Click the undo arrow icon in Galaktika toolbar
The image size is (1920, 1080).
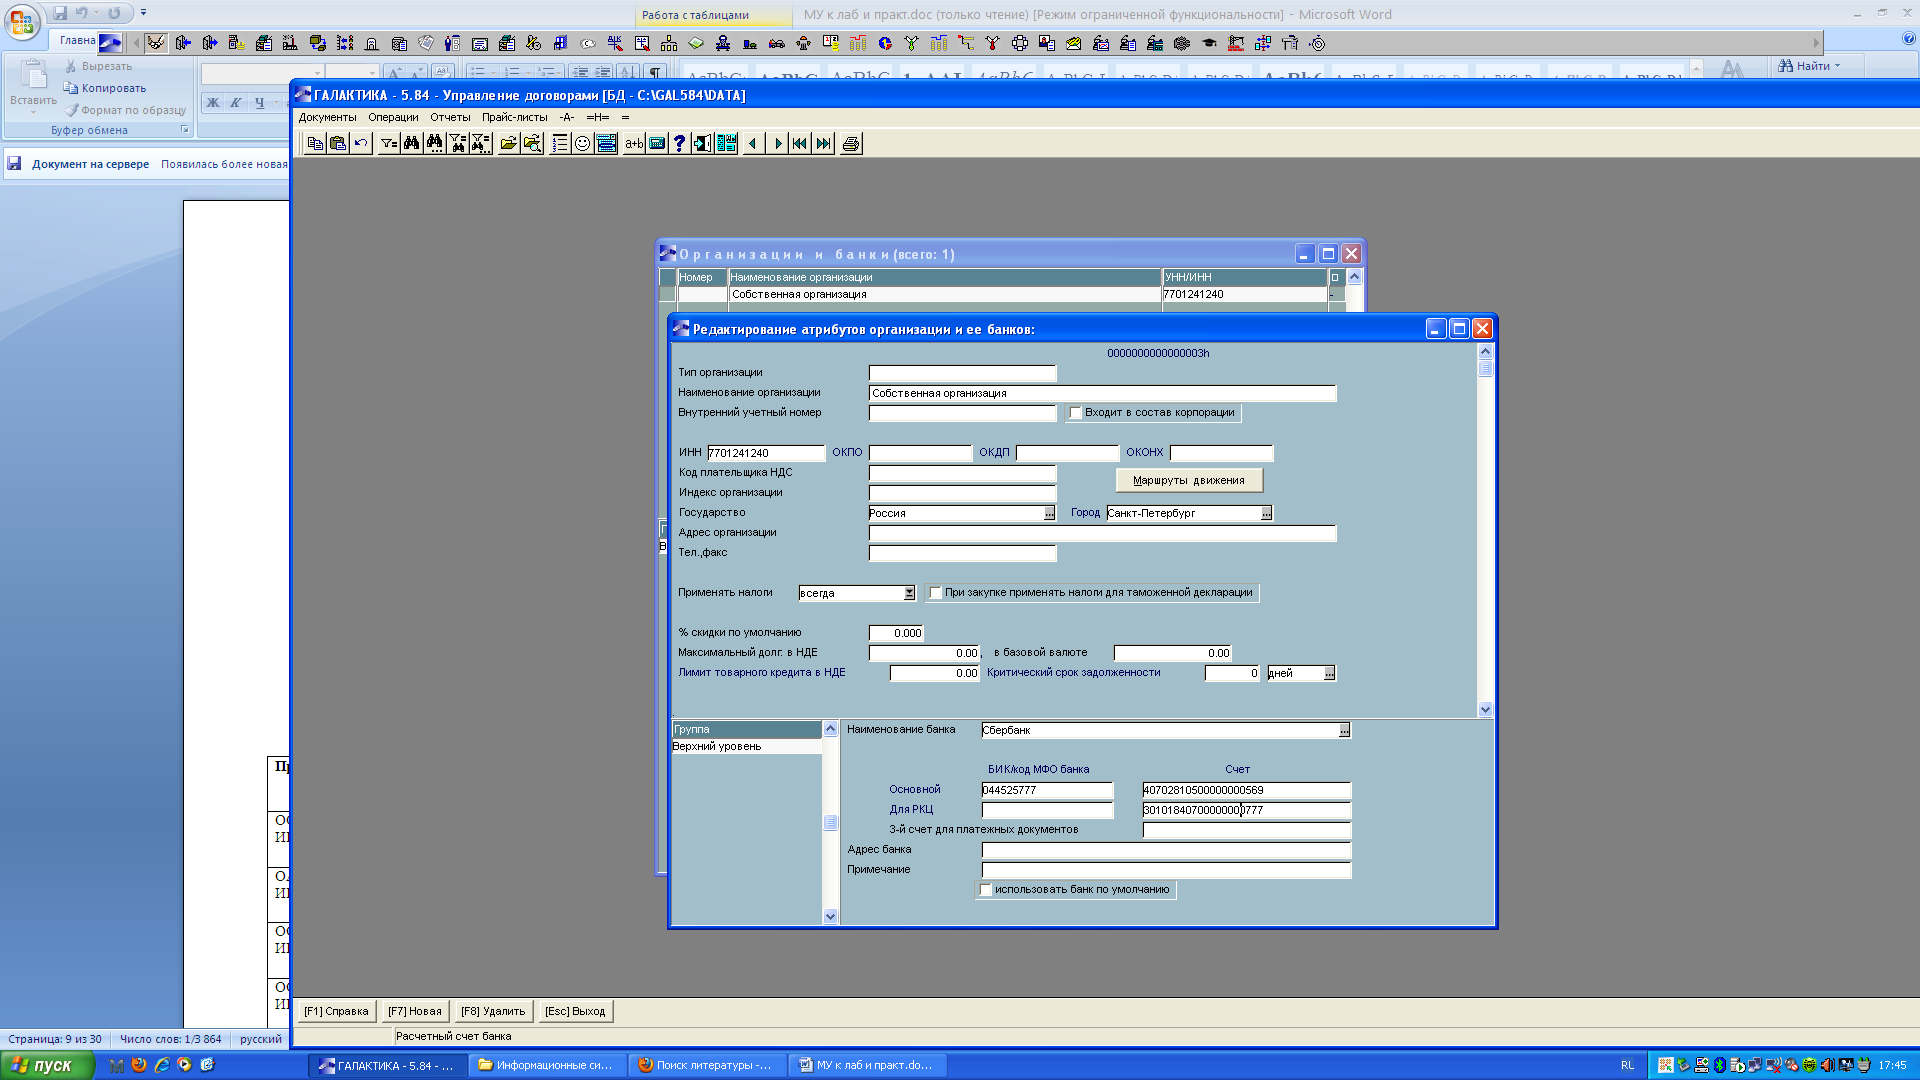361,143
